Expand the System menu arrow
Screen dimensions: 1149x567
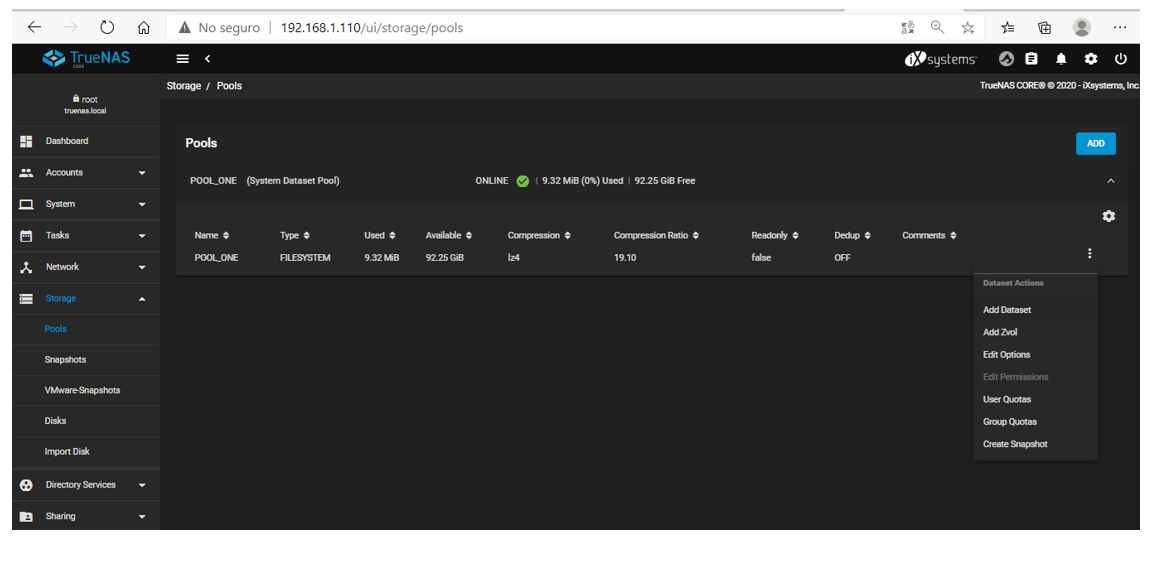click(142, 204)
